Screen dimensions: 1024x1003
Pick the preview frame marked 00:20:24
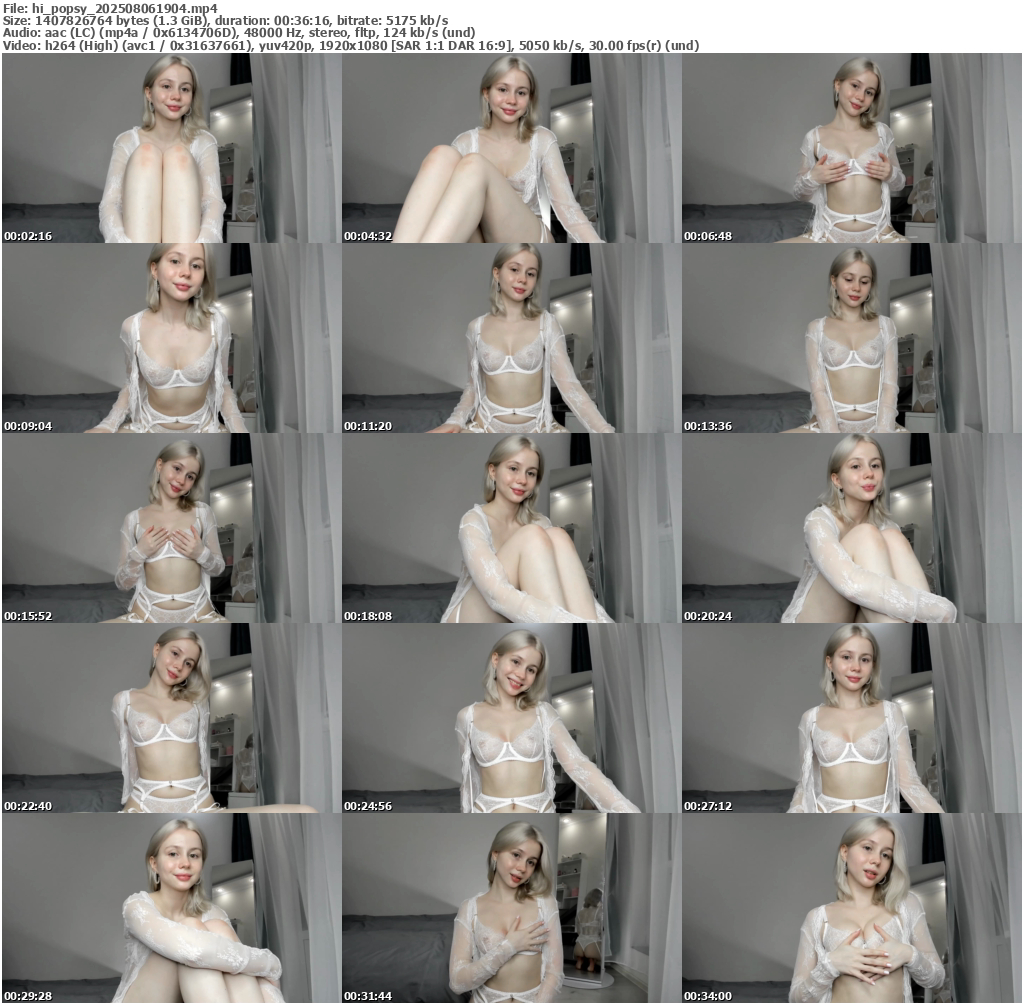pos(852,528)
